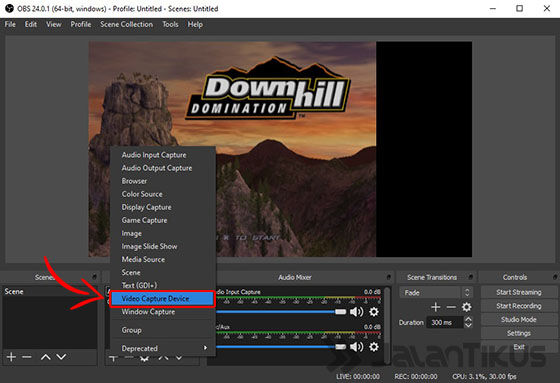Open the Tools menu

click(x=170, y=24)
